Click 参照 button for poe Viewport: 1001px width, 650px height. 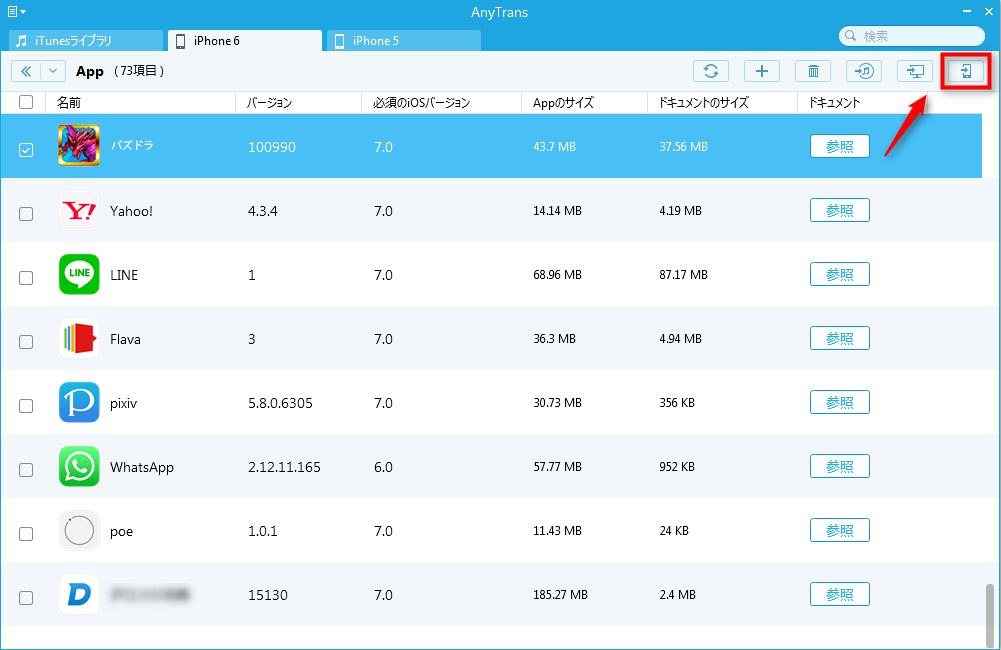pyautogui.click(x=839, y=530)
